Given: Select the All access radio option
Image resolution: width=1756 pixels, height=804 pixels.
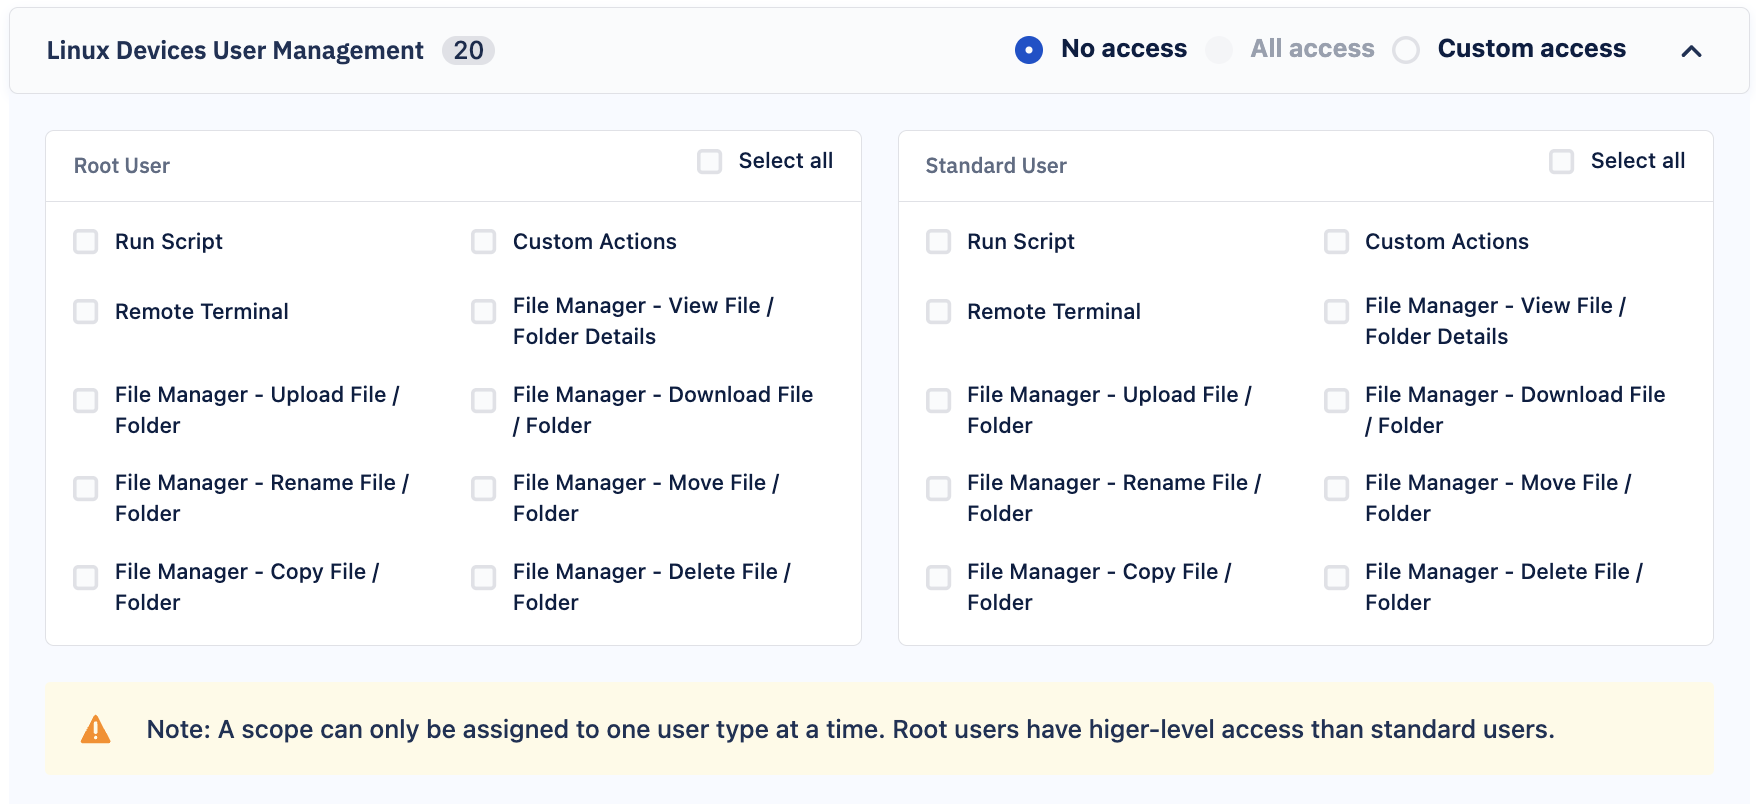Looking at the screenshot, I should (1219, 50).
